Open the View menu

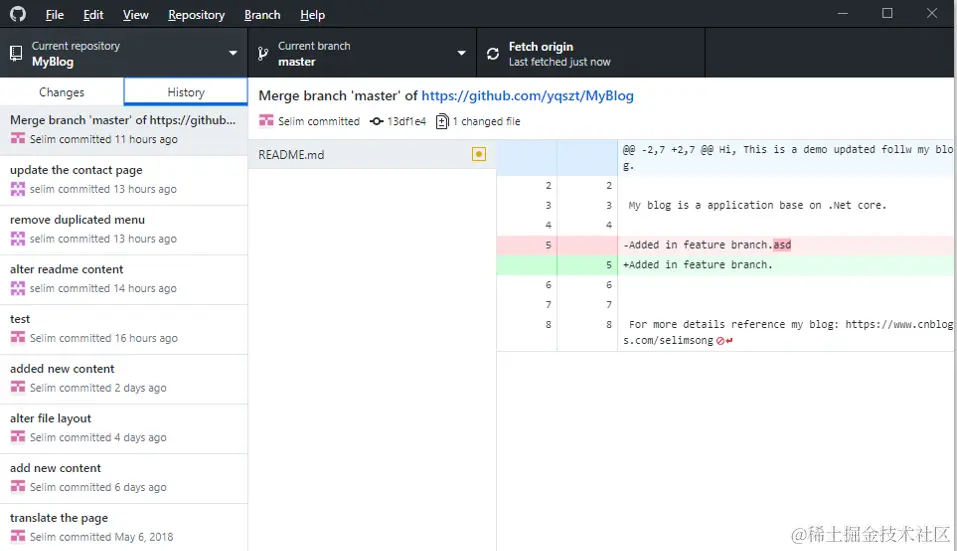[135, 15]
